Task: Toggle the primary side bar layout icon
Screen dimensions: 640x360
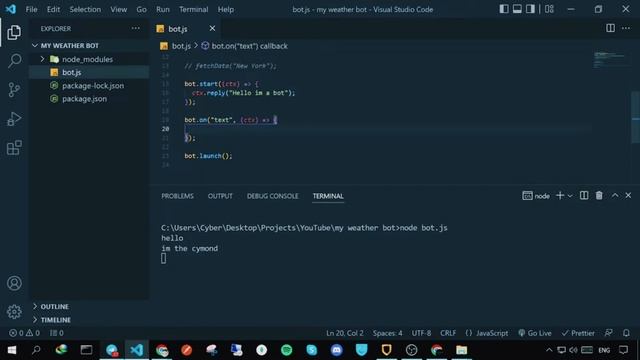Action: point(504,9)
